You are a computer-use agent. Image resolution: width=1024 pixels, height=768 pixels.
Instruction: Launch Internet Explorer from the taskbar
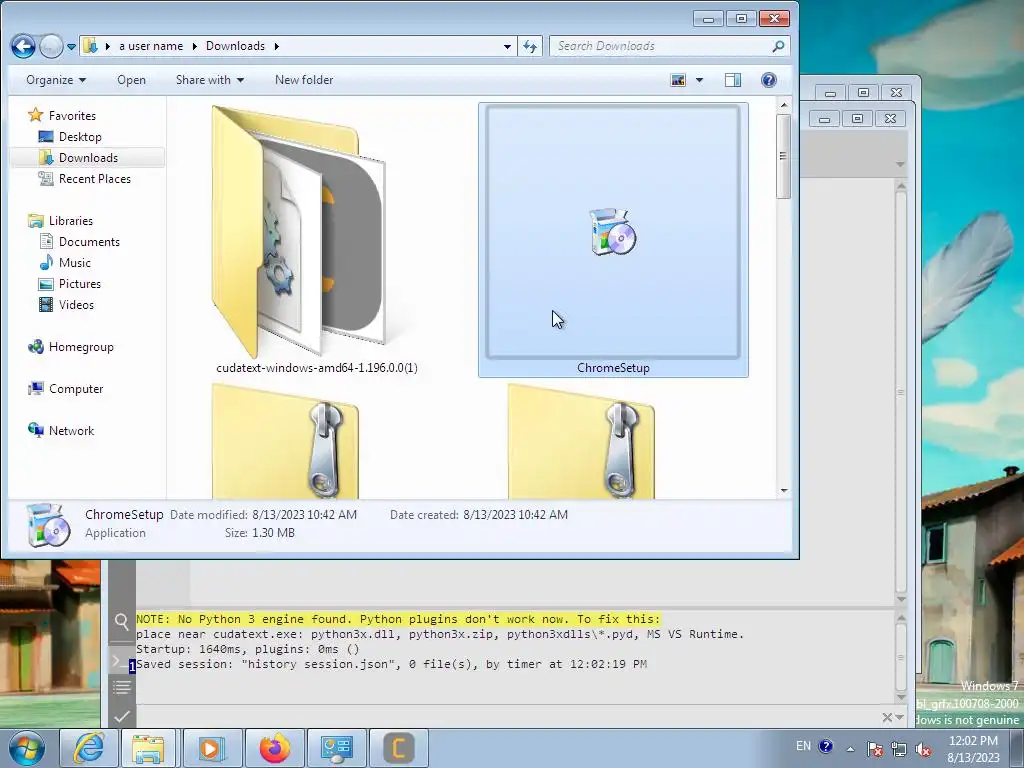tap(88, 748)
